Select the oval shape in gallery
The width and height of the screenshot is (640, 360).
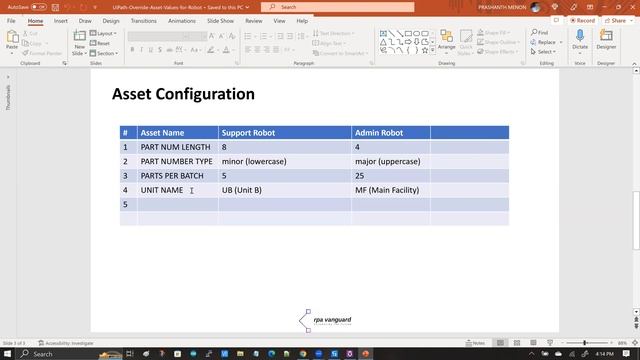[416, 33]
